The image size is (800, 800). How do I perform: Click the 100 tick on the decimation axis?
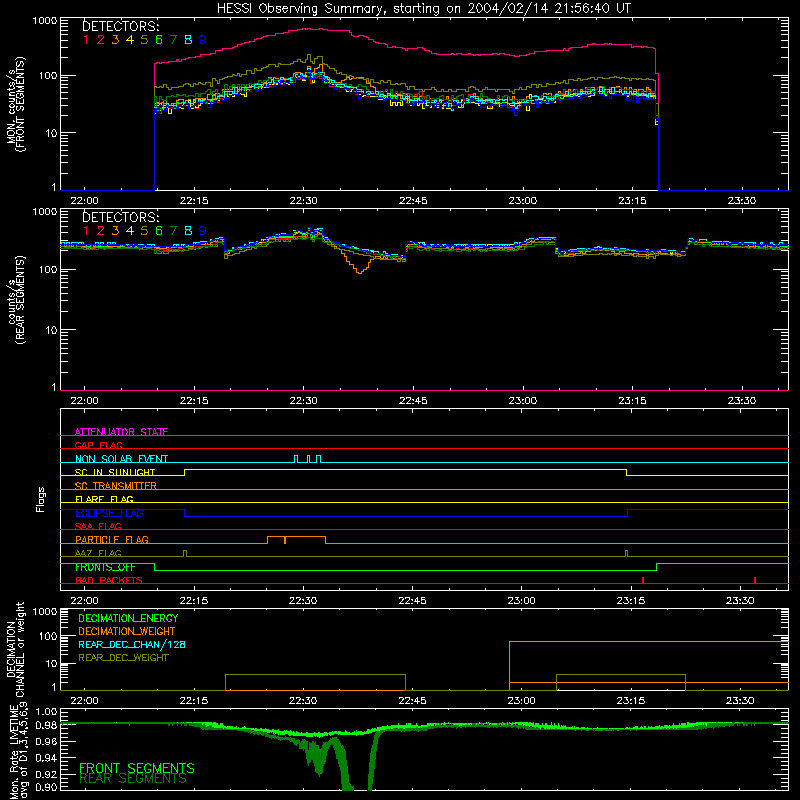(49, 636)
